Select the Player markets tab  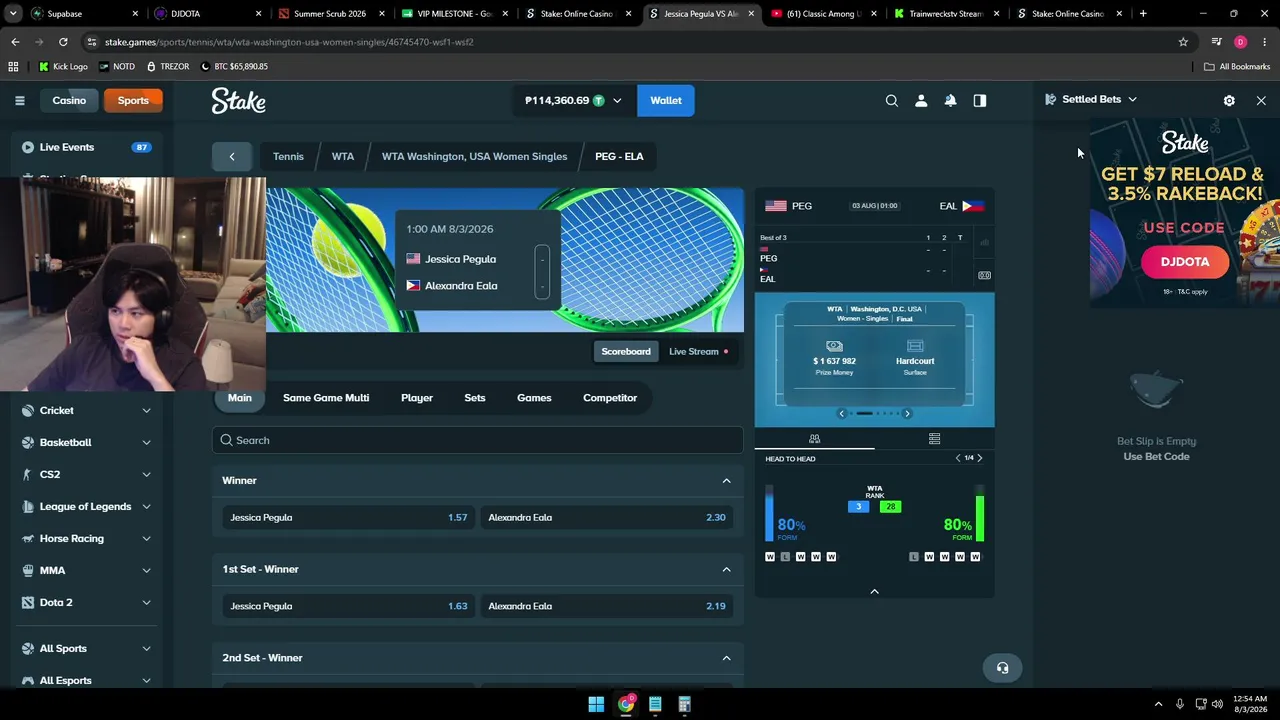(417, 398)
